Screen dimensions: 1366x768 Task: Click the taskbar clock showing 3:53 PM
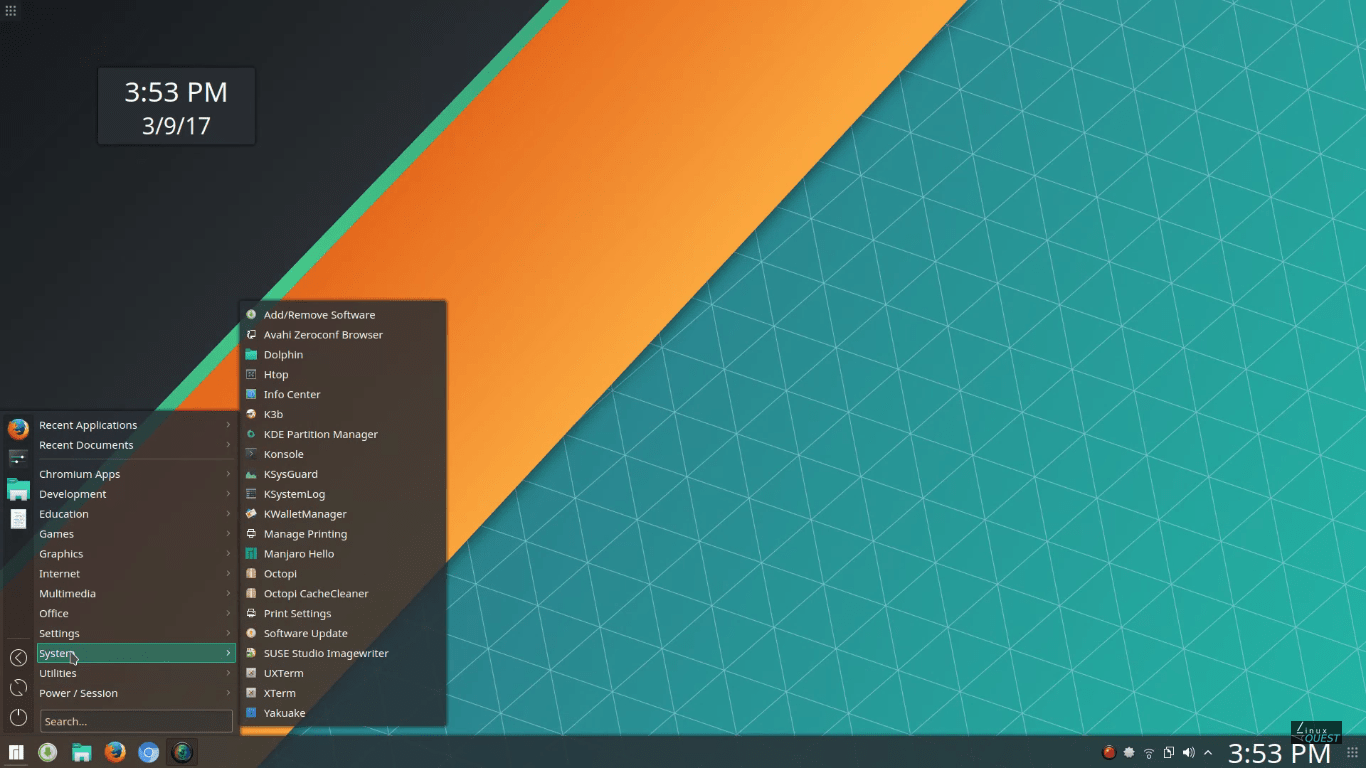tap(1279, 753)
